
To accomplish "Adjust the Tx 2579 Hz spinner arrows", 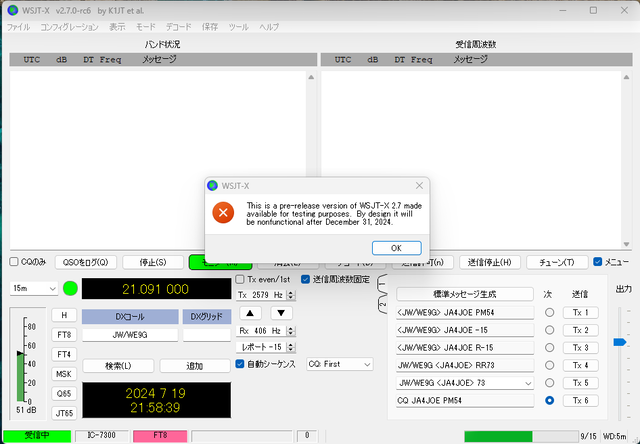I will point(291,295).
